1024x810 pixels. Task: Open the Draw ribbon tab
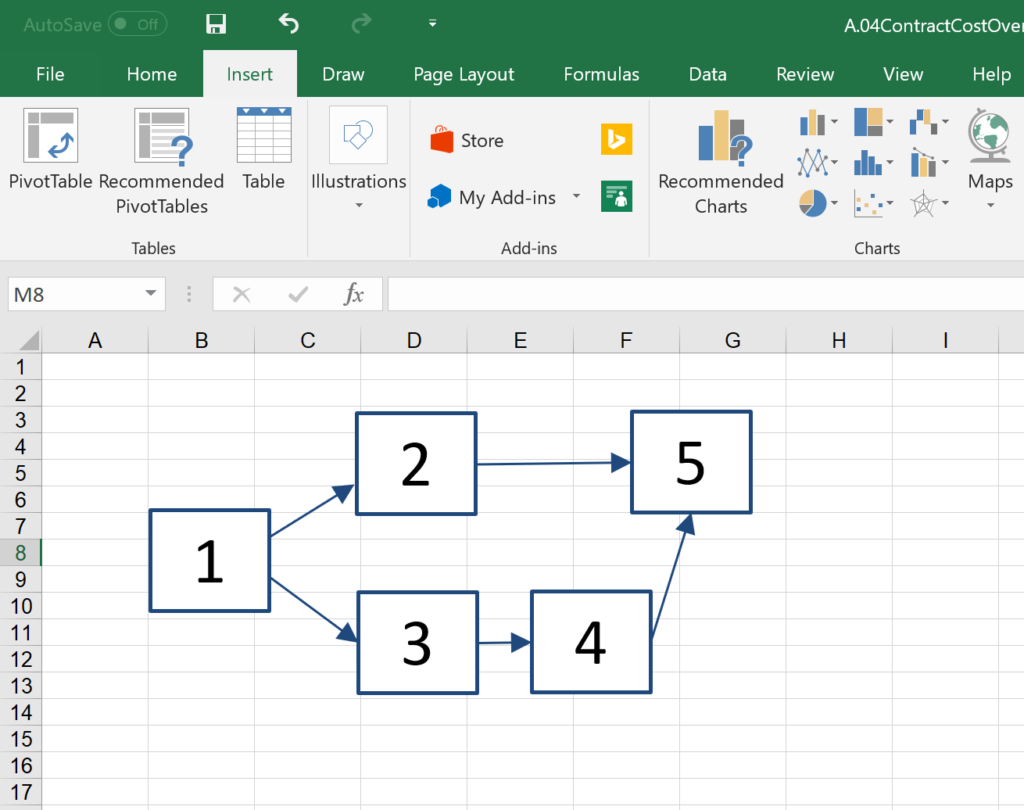coord(342,74)
